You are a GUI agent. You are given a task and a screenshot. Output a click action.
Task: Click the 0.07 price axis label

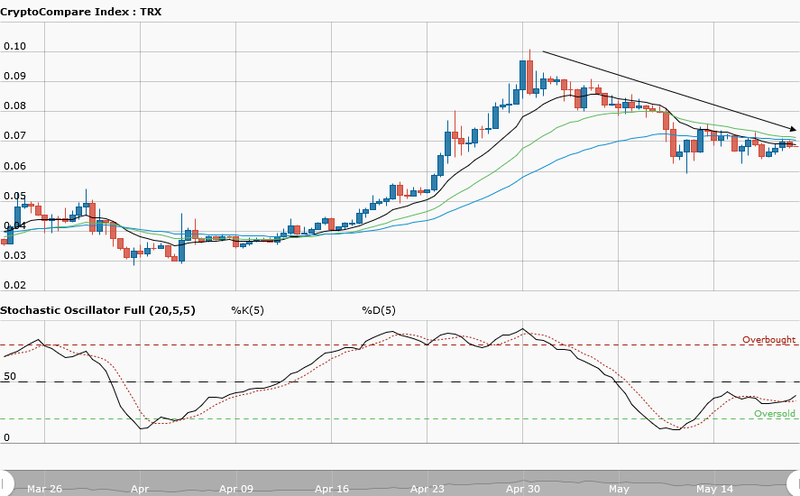pyautogui.click(x=14, y=136)
